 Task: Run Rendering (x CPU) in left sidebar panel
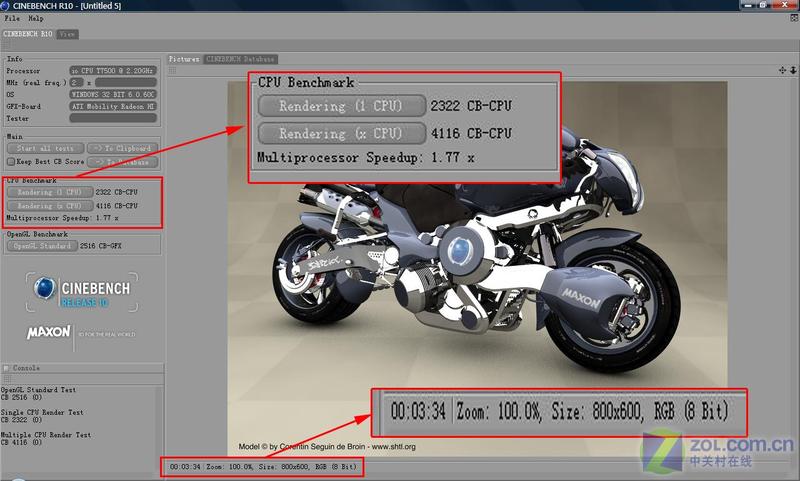[50, 206]
